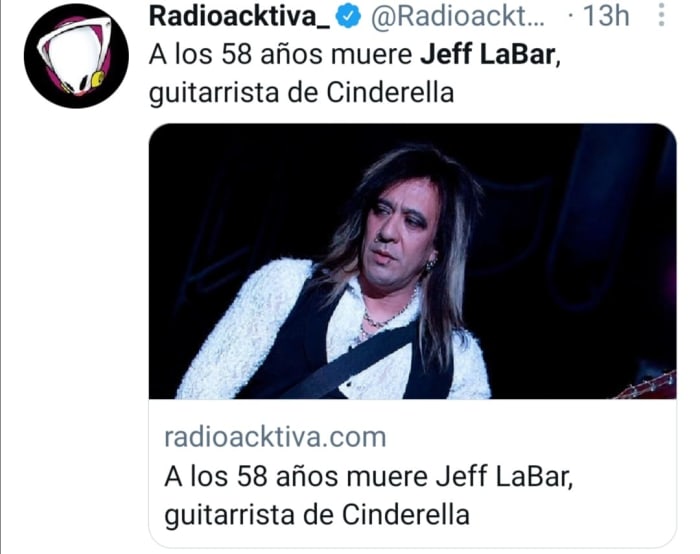The image size is (700, 554).
Task: Click the 13h timestamp
Action: [607, 16]
